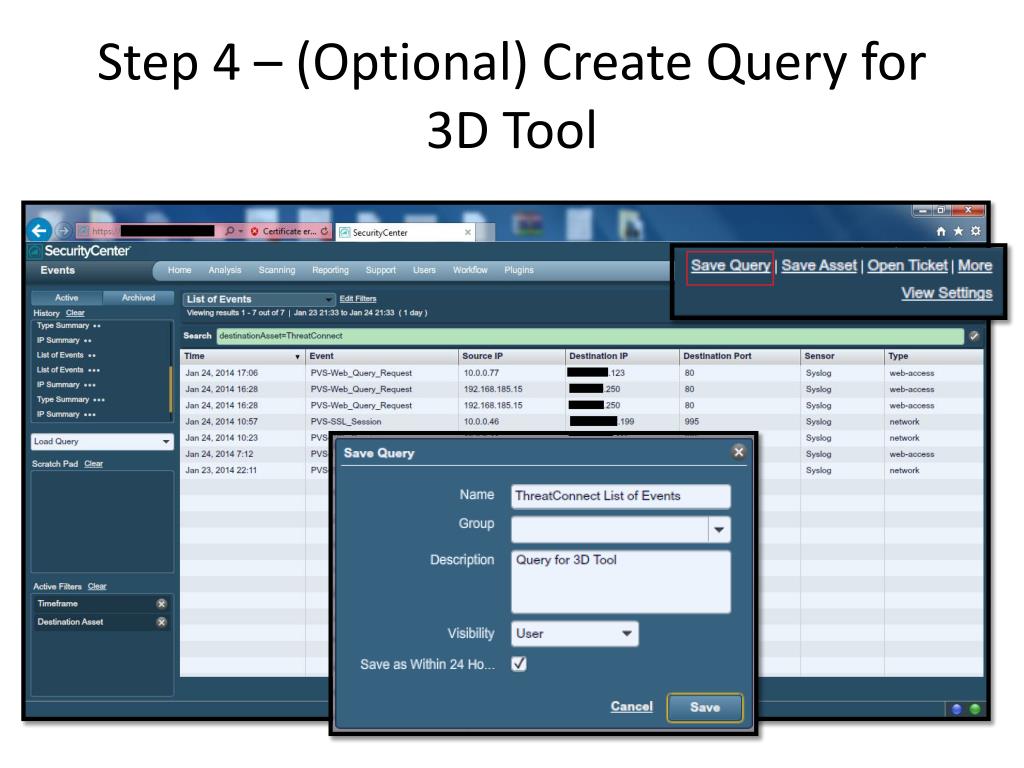
Task: Select the Jan 24, 2014 17:06 event row
Action: point(581,373)
